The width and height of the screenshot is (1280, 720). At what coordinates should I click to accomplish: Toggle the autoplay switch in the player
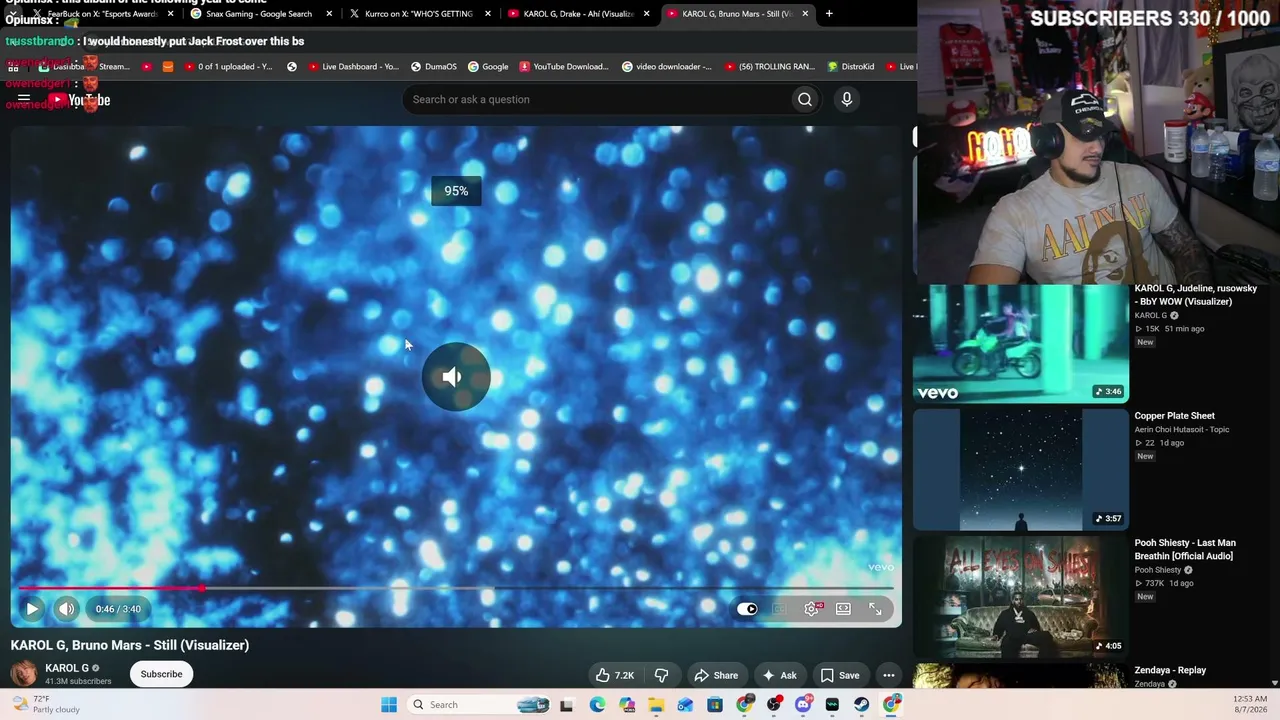pos(747,608)
